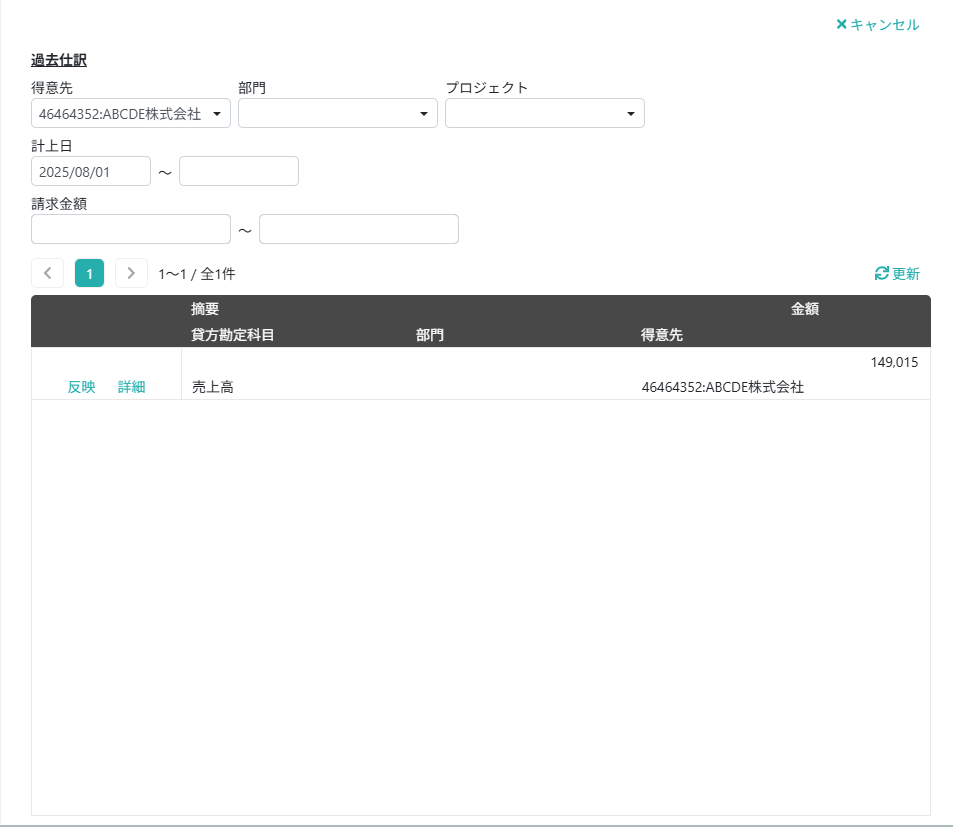The height and width of the screenshot is (827, 953).
Task: Go to next page with right chevron
Action: coord(131,273)
